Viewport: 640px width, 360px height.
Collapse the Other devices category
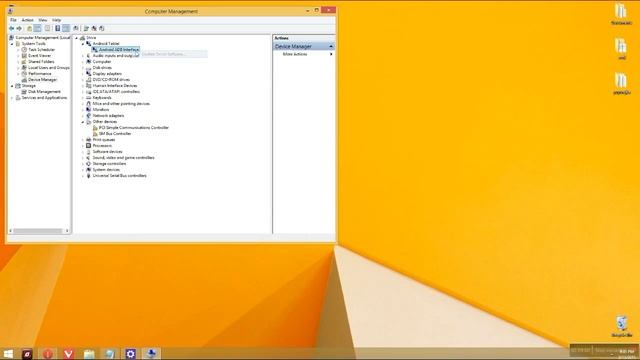pos(83,122)
